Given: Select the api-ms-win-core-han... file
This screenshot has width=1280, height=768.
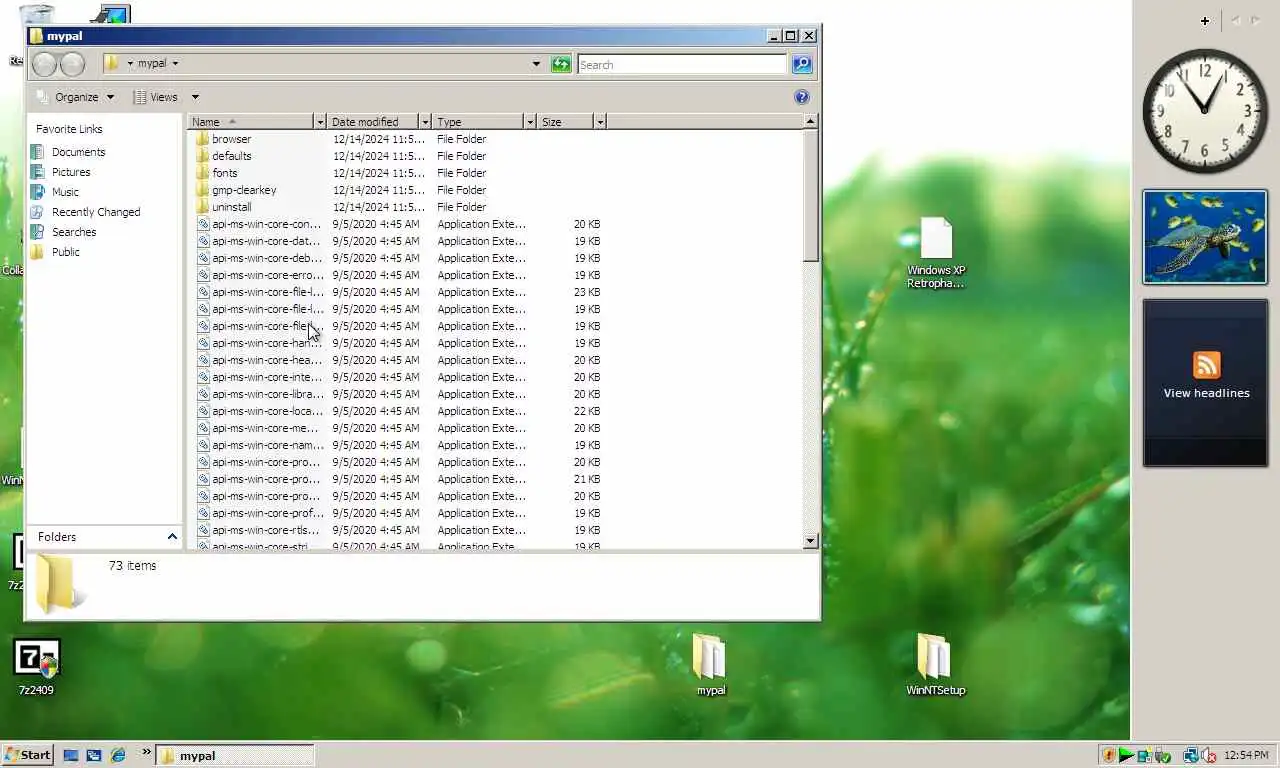Looking at the screenshot, I should (x=260, y=343).
